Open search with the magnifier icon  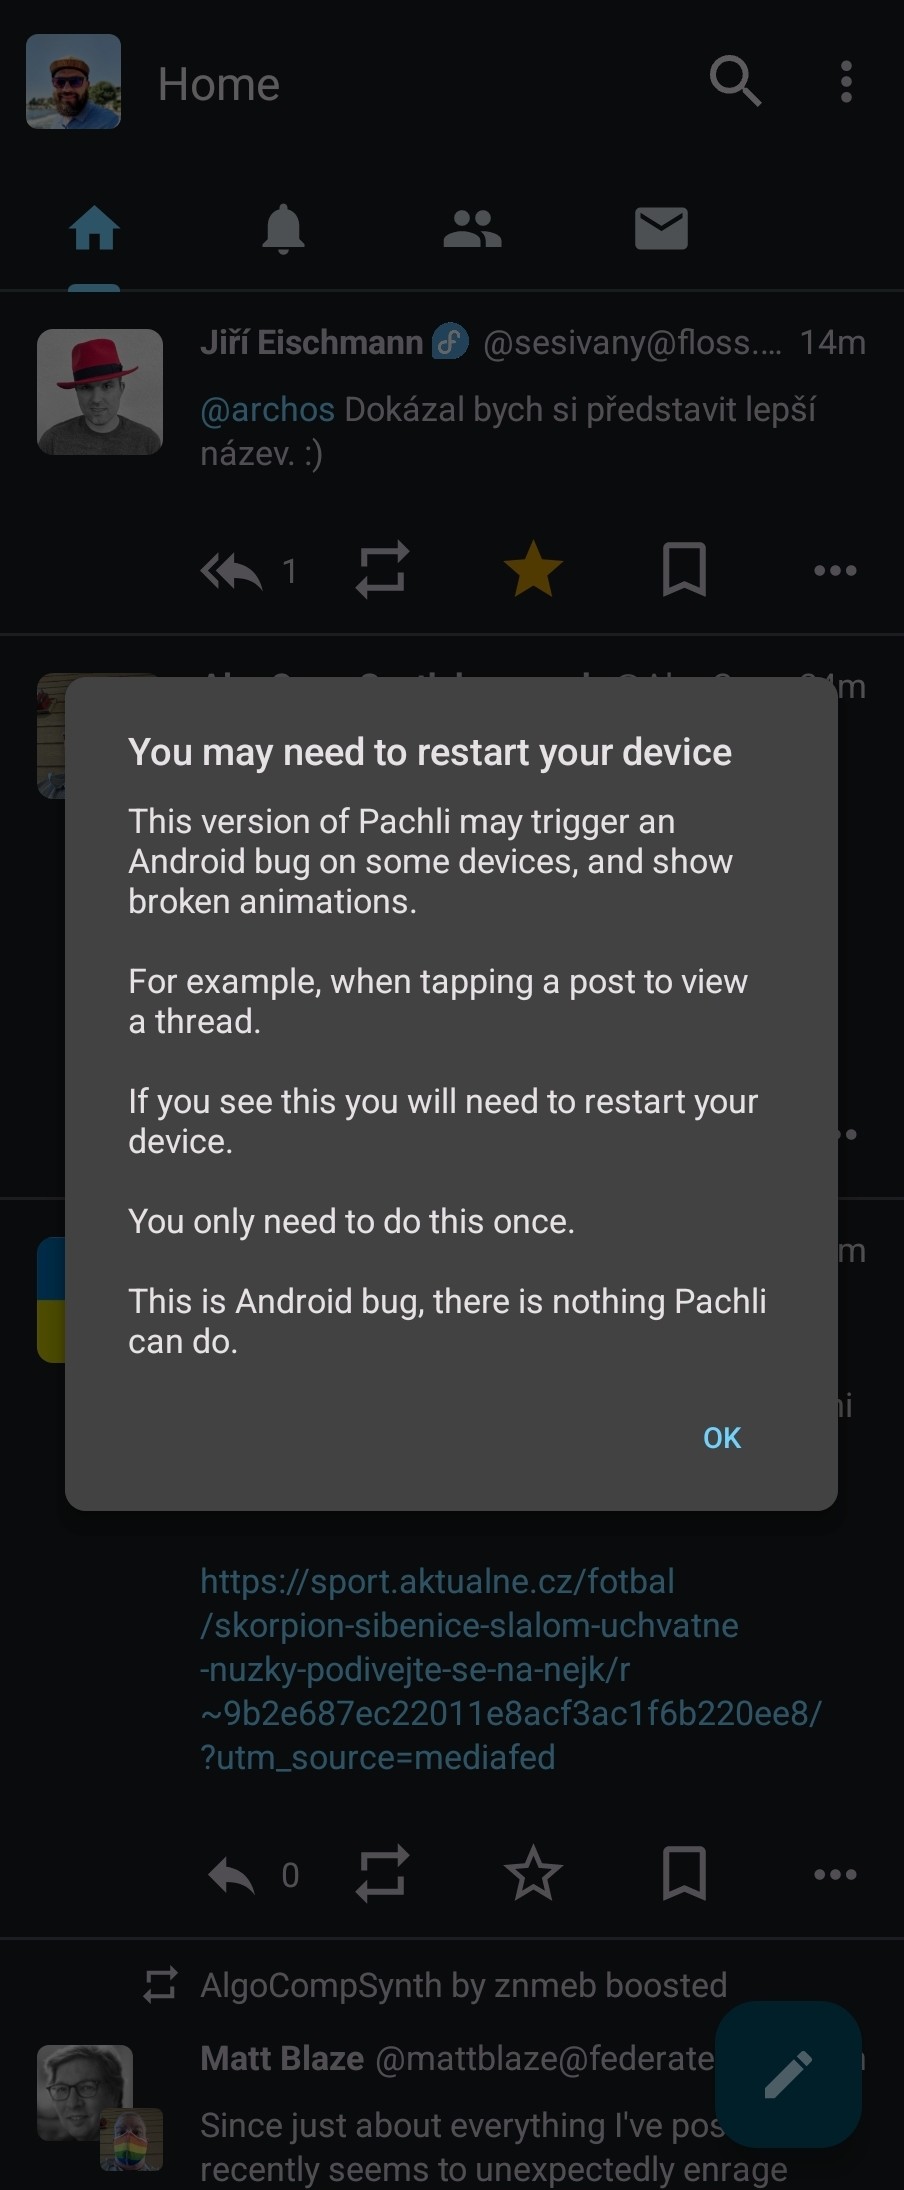736,82
